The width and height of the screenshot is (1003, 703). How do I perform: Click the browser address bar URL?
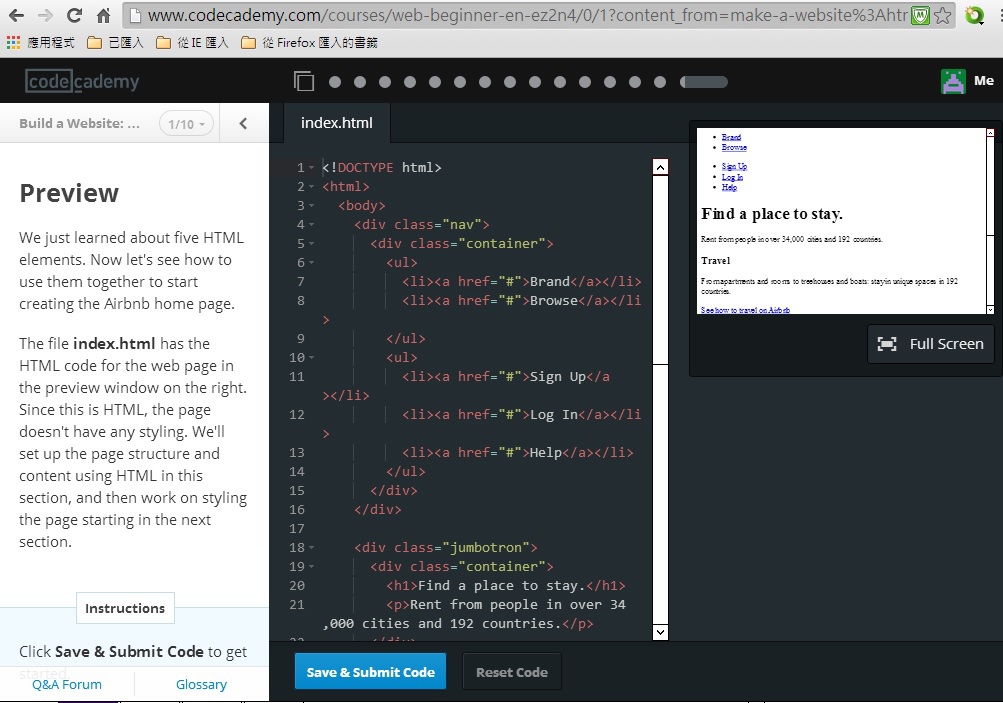tap(526, 15)
